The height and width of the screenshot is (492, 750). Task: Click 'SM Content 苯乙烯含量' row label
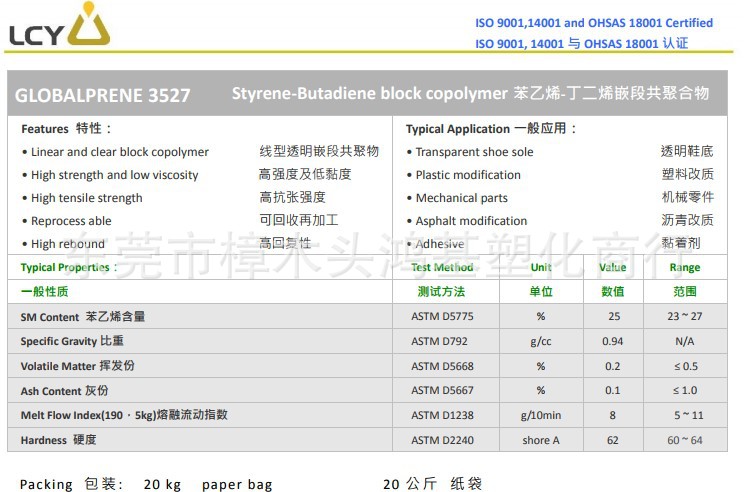pyautogui.click(x=83, y=317)
